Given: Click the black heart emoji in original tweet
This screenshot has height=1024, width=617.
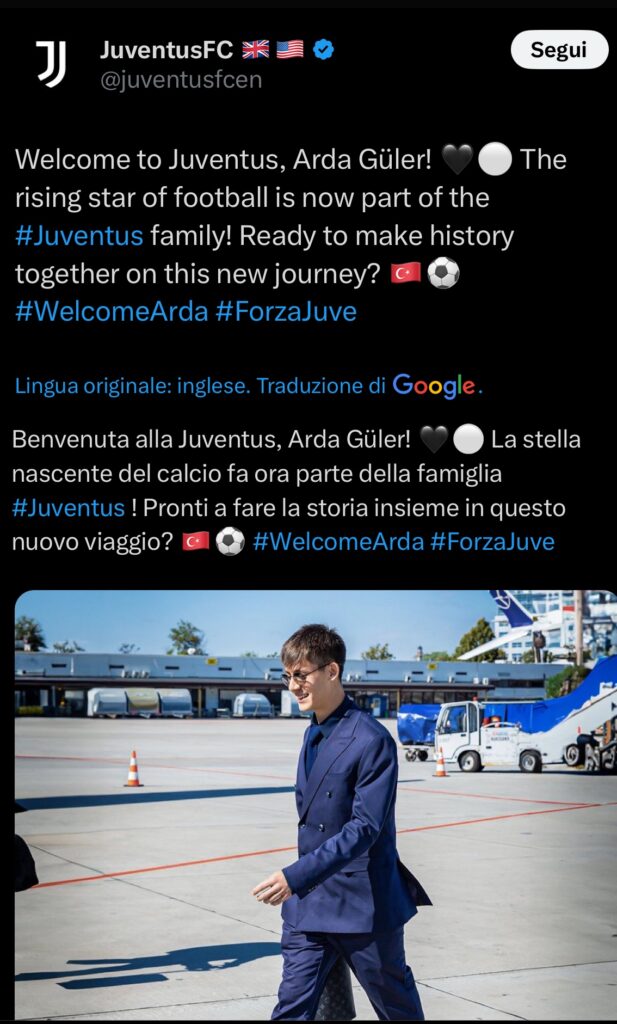Looking at the screenshot, I should click(x=458, y=161).
